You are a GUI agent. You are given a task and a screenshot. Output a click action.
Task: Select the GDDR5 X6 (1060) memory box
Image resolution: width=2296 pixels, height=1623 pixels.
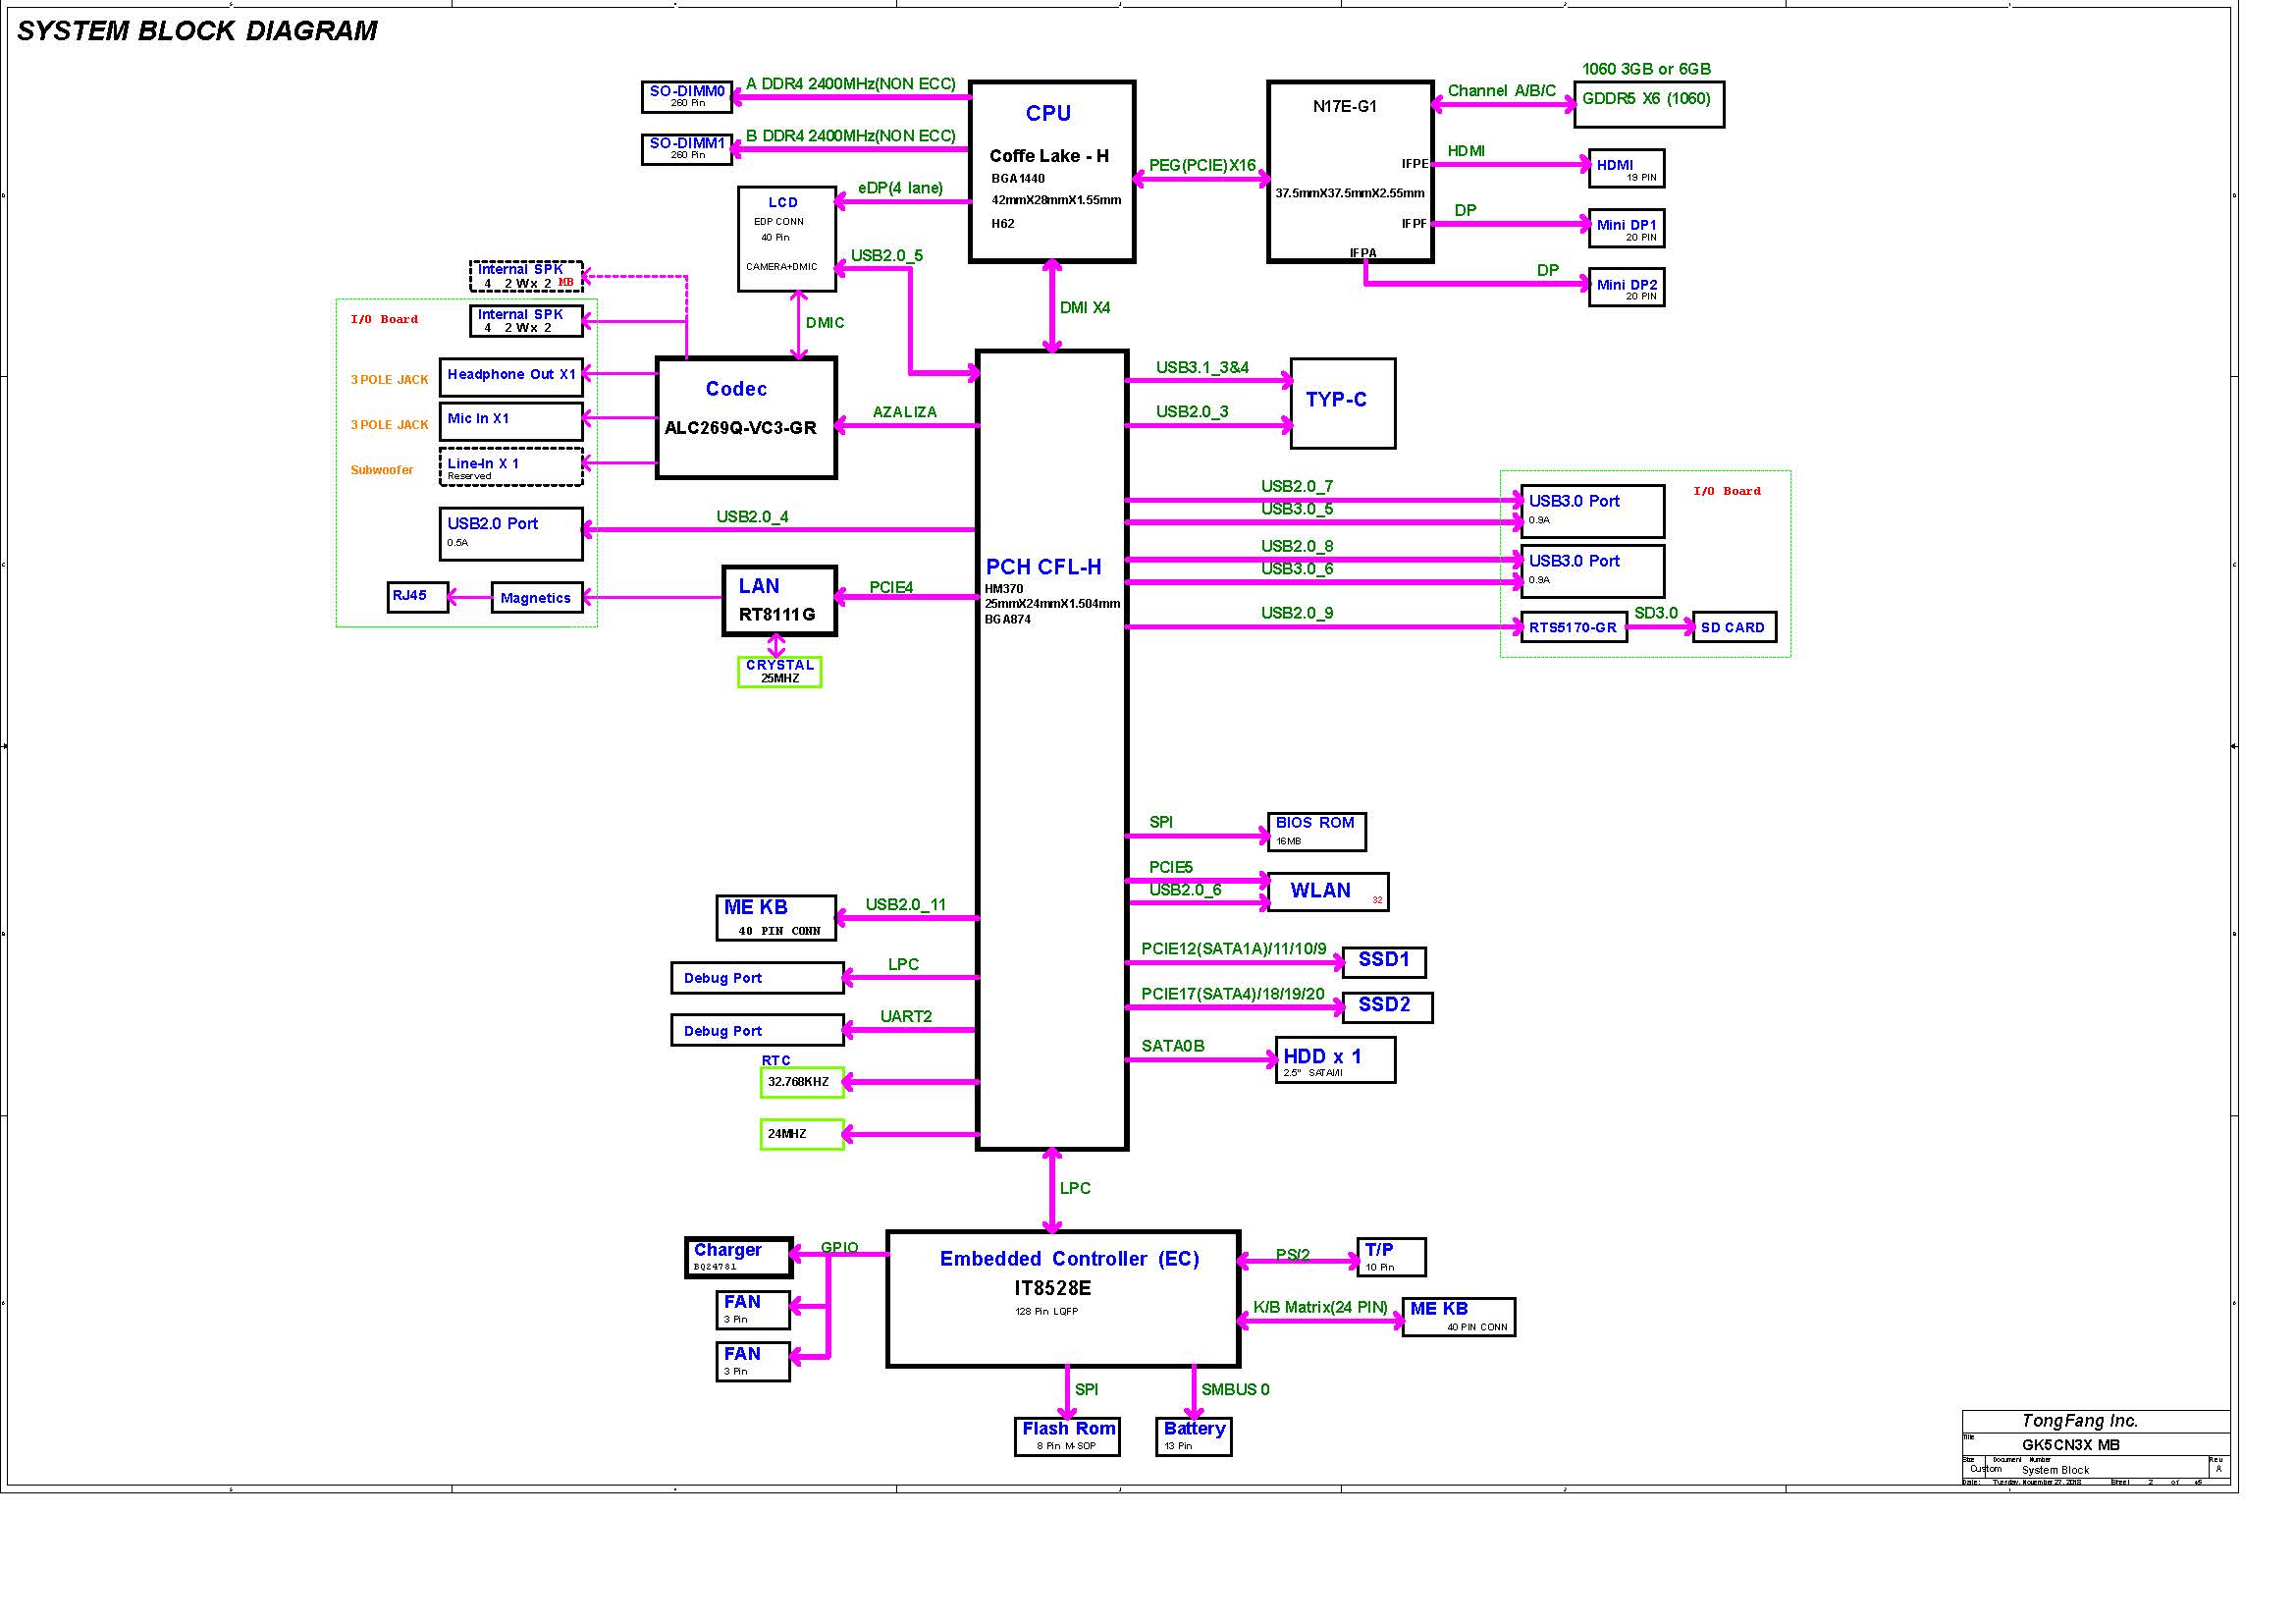pos(1648,104)
